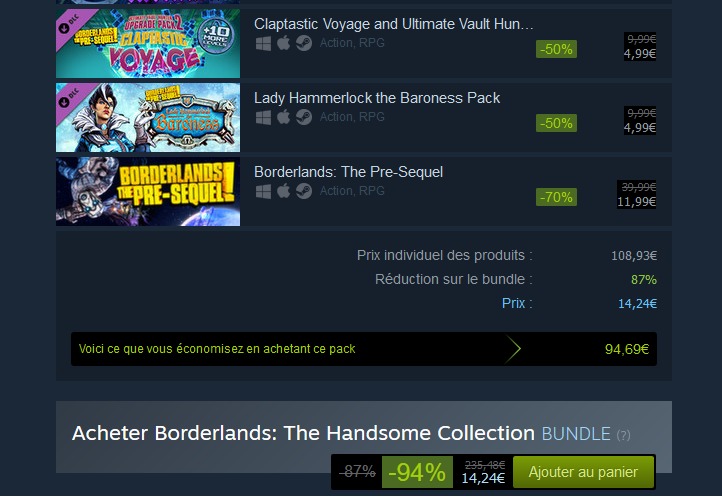Image resolution: width=722 pixels, height=497 pixels.
Task: Click the -94% bundle discount badge
Action: pos(417,472)
